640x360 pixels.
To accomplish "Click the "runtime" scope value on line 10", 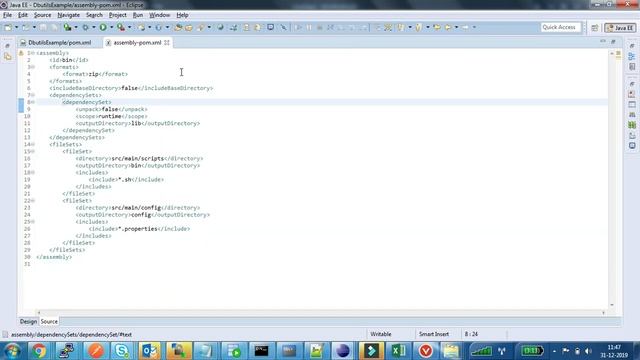I will coord(110,116).
